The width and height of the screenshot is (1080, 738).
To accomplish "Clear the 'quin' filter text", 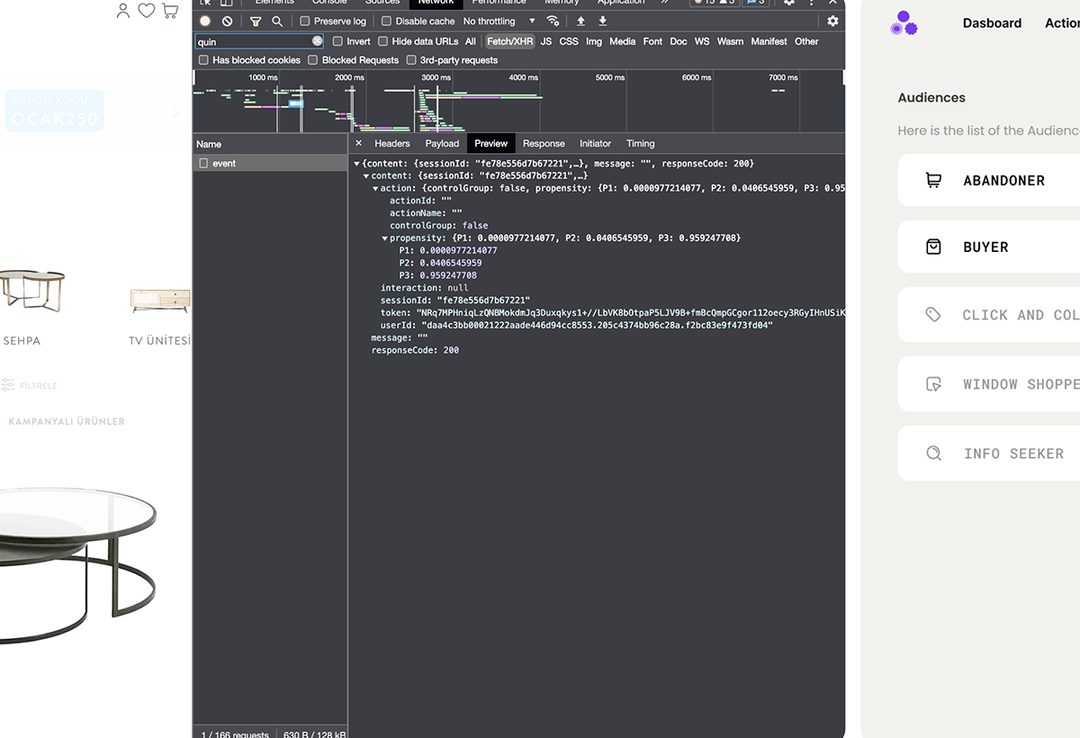I will pos(317,41).
